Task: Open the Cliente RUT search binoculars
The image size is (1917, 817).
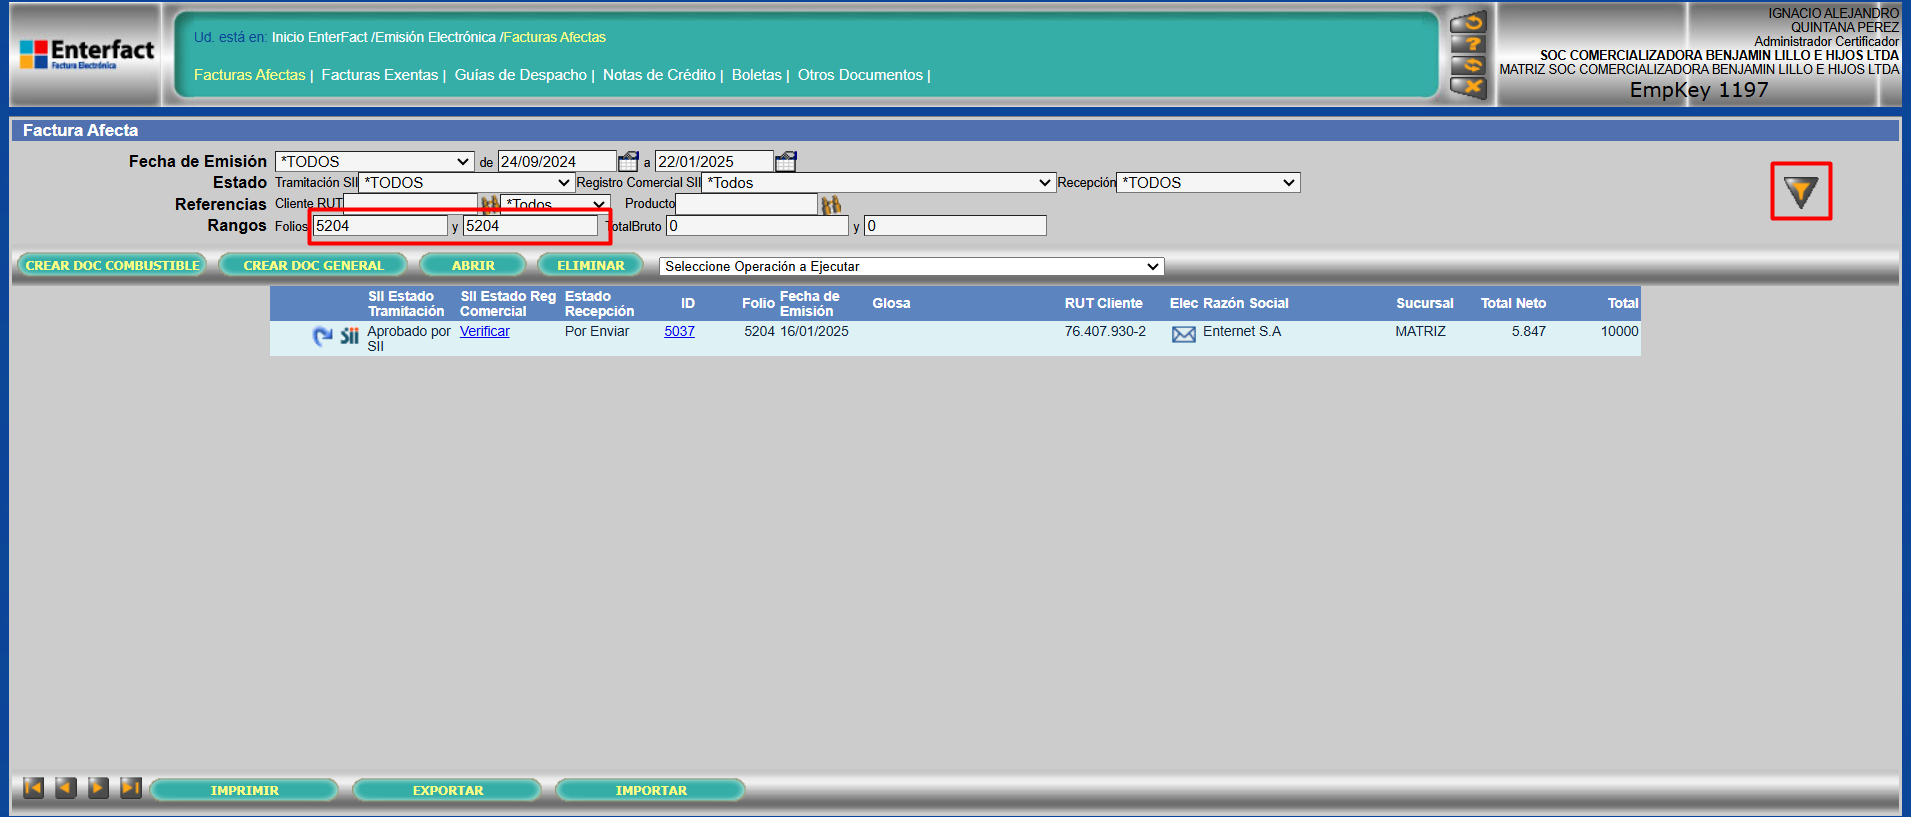Action: tap(490, 204)
